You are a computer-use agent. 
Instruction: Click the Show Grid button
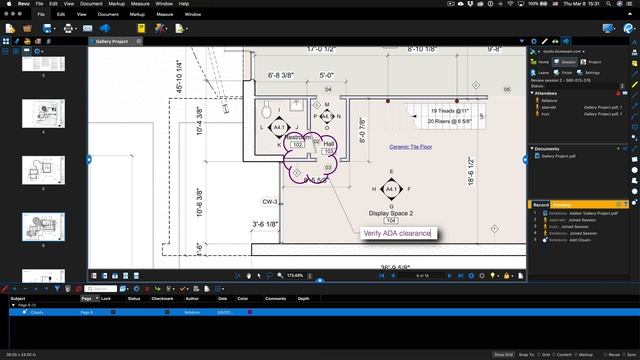[503, 355]
